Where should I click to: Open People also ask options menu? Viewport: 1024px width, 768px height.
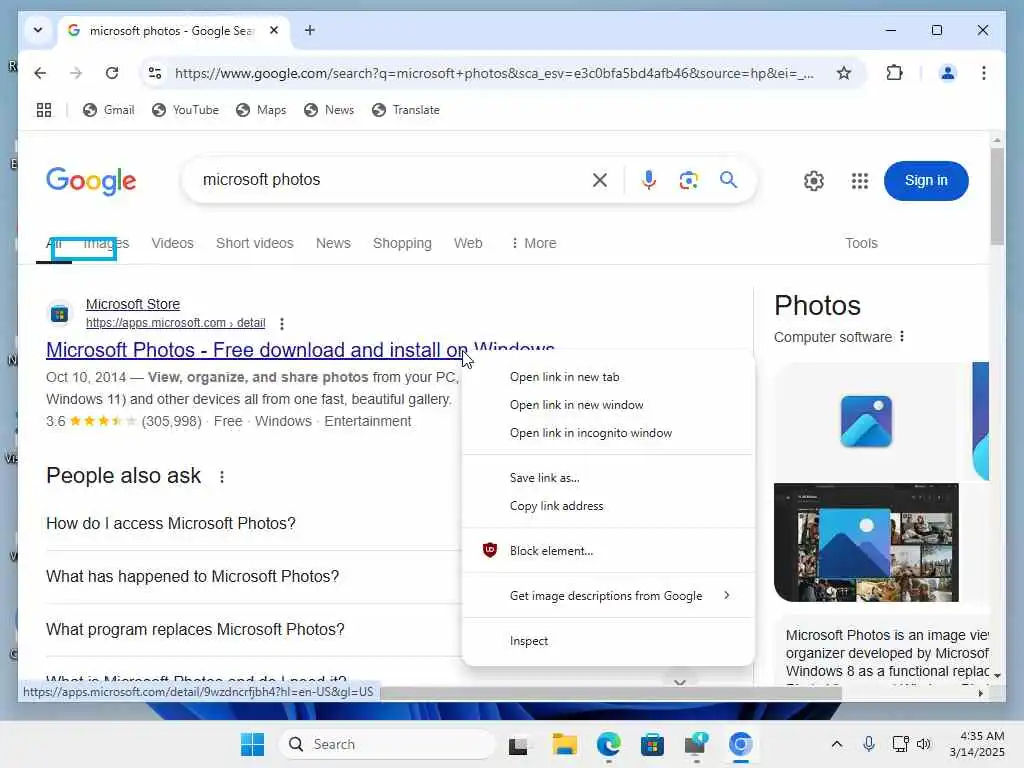coord(222,477)
